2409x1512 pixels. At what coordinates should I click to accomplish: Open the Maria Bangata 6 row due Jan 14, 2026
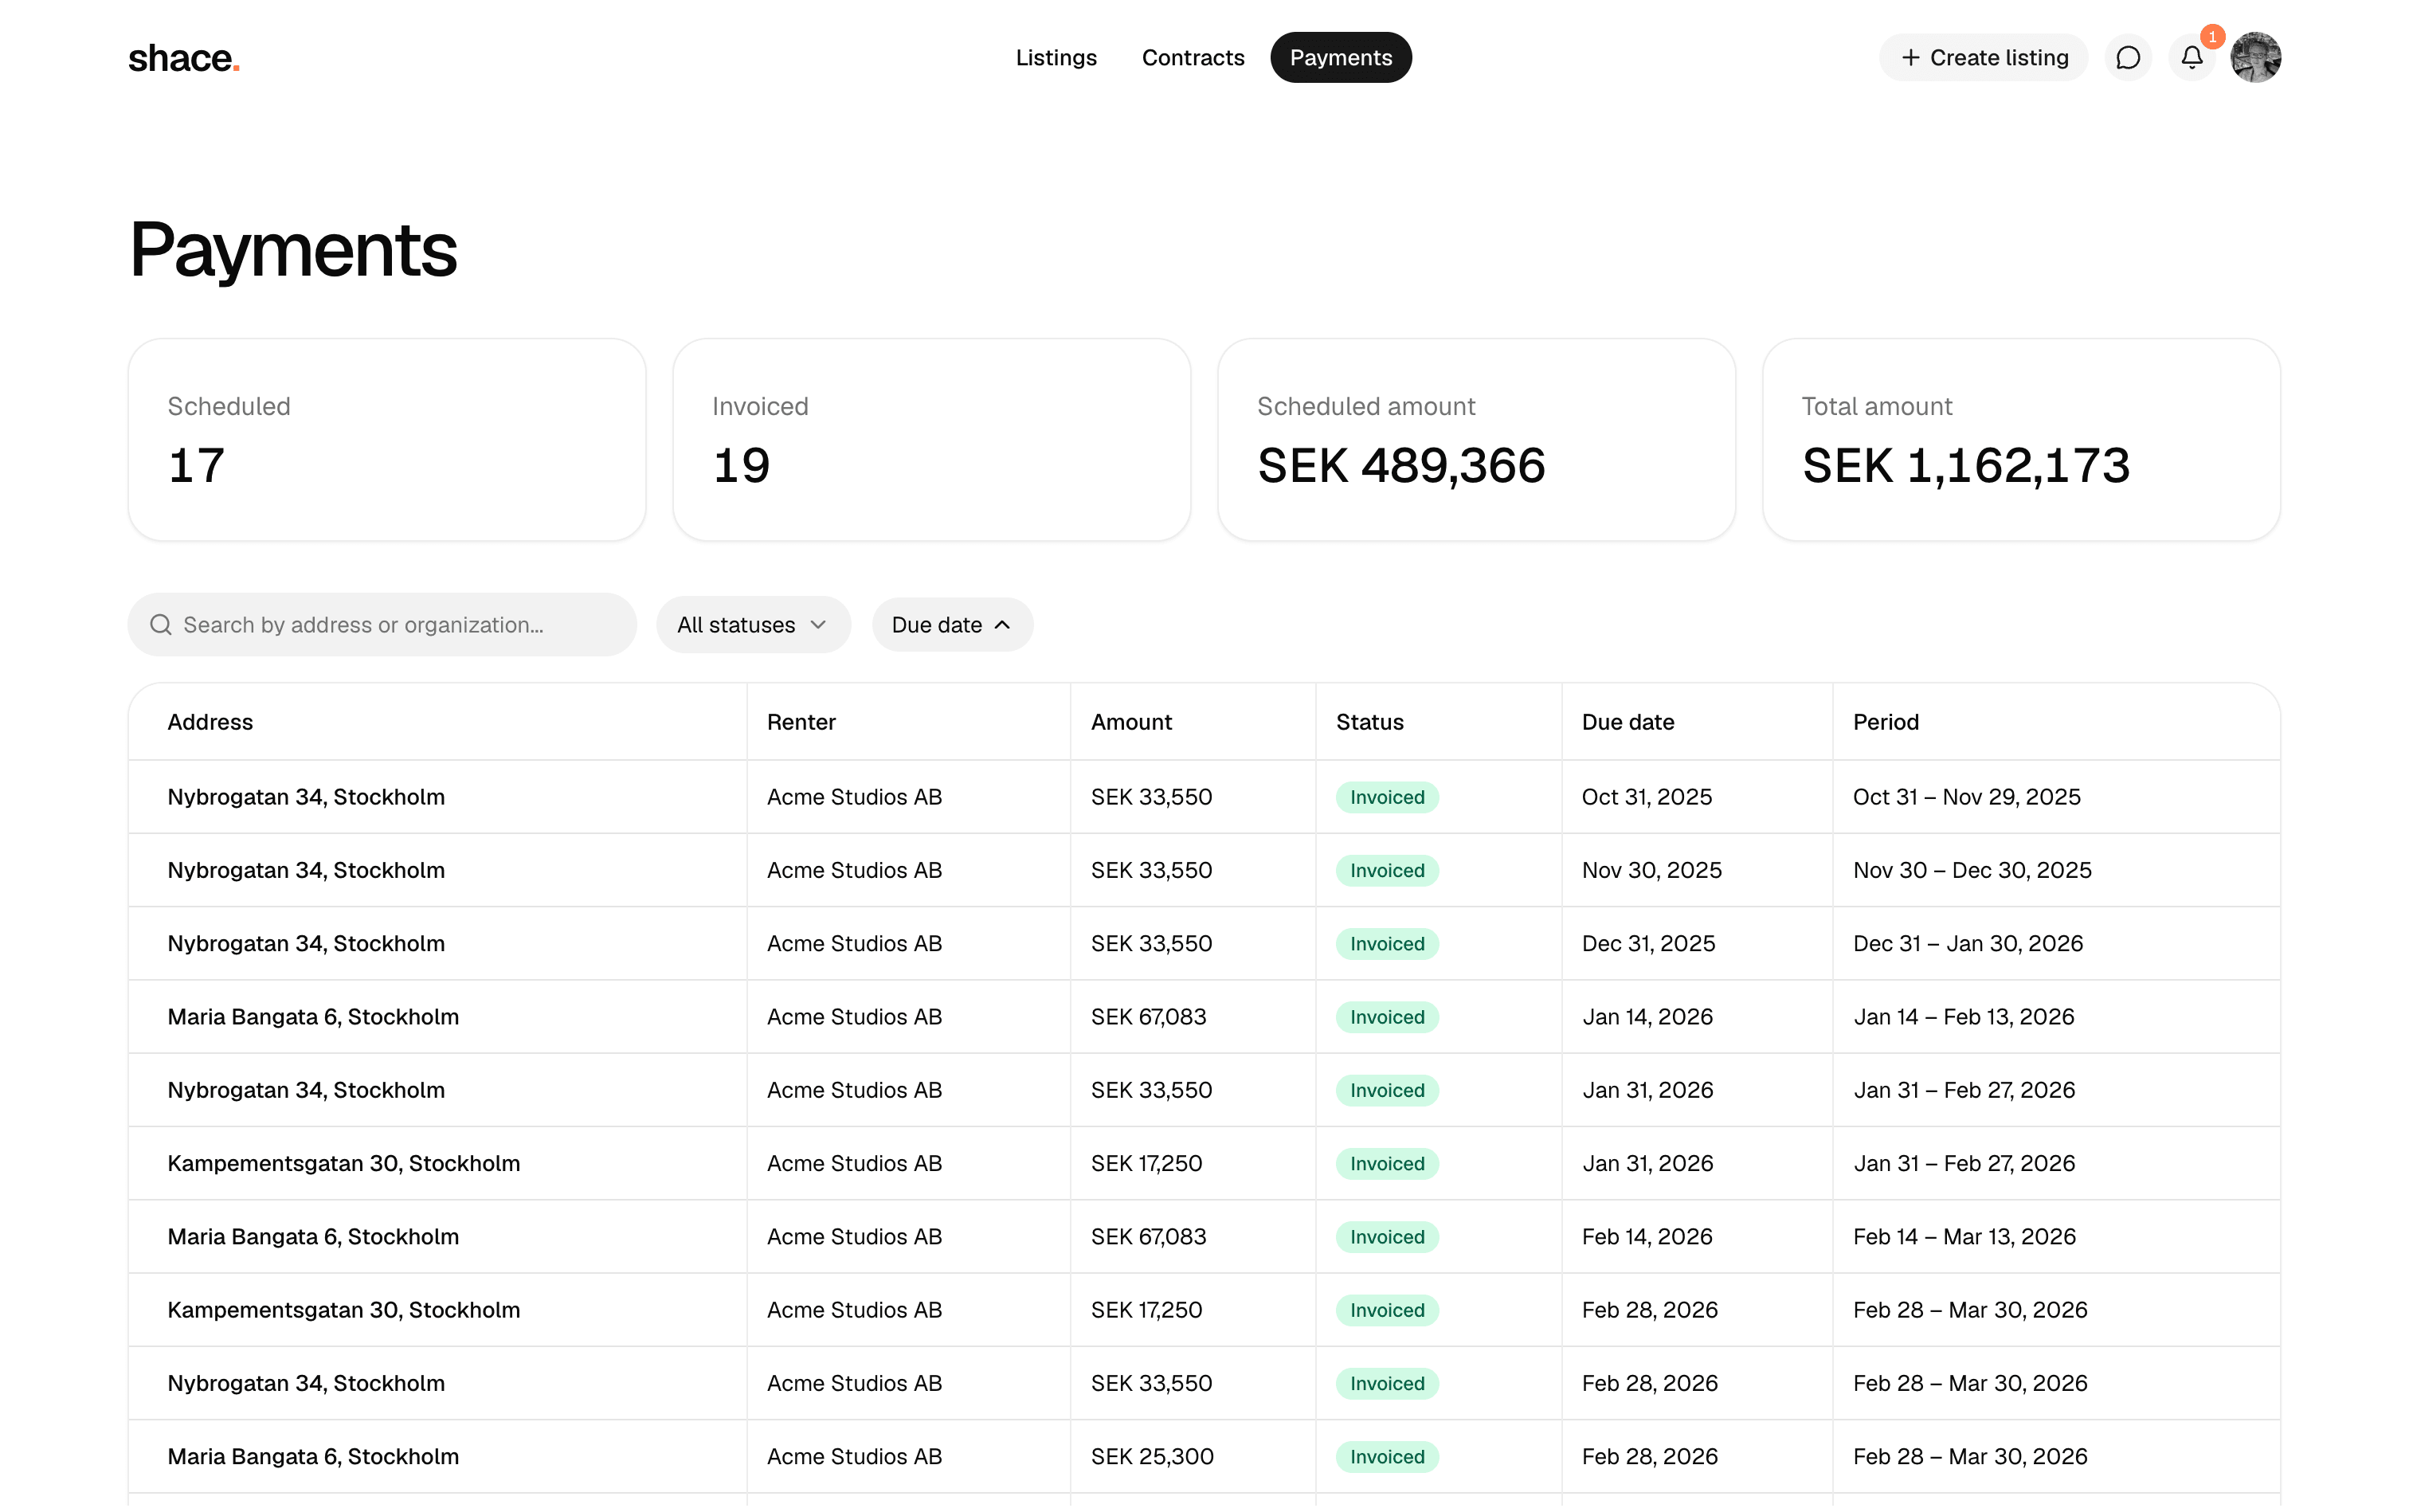(x=1204, y=1017)
